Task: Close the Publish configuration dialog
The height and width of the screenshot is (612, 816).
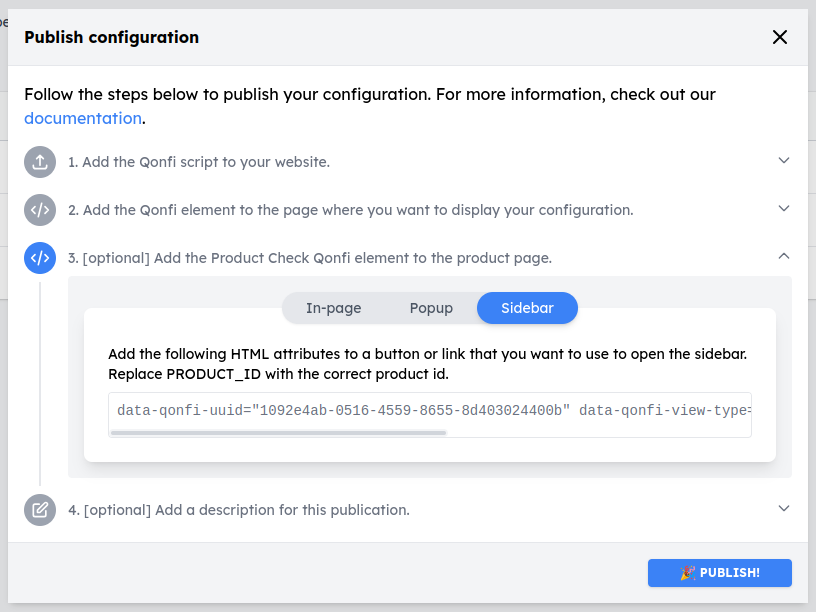Action: [780, 37]
